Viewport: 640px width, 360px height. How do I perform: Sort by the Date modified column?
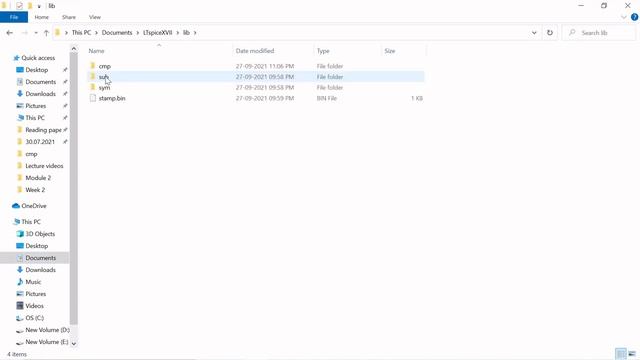click(x=255, y=51)
